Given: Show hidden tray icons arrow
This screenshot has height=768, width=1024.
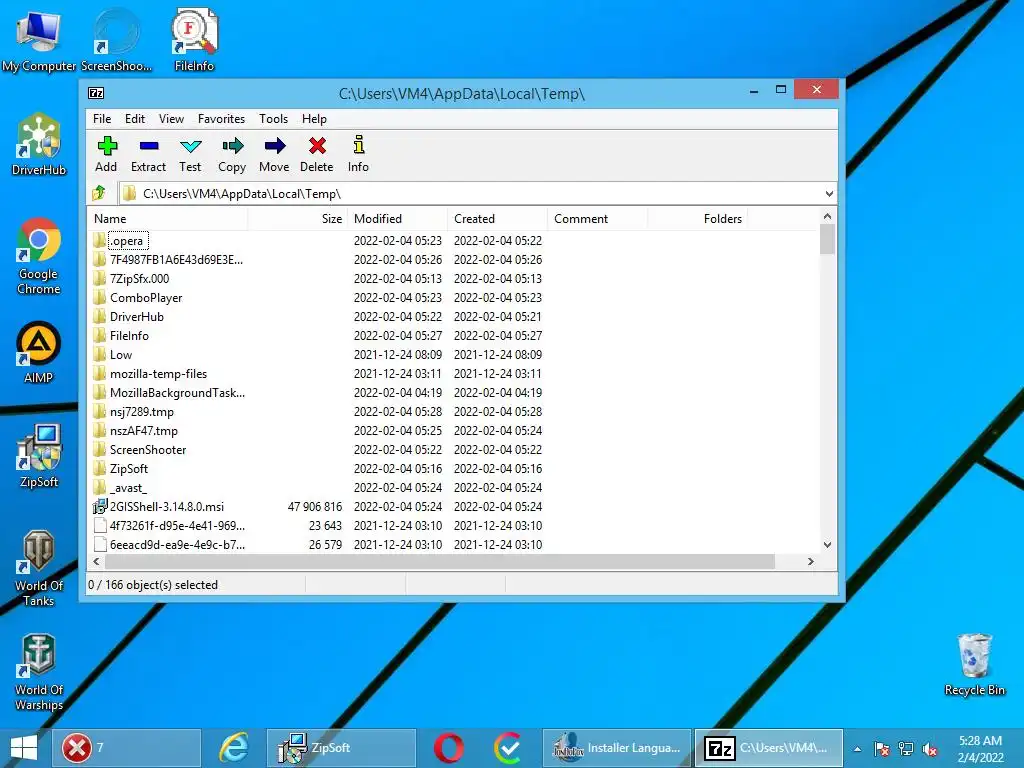Looking at the screenshot, I should click(857, 749).
